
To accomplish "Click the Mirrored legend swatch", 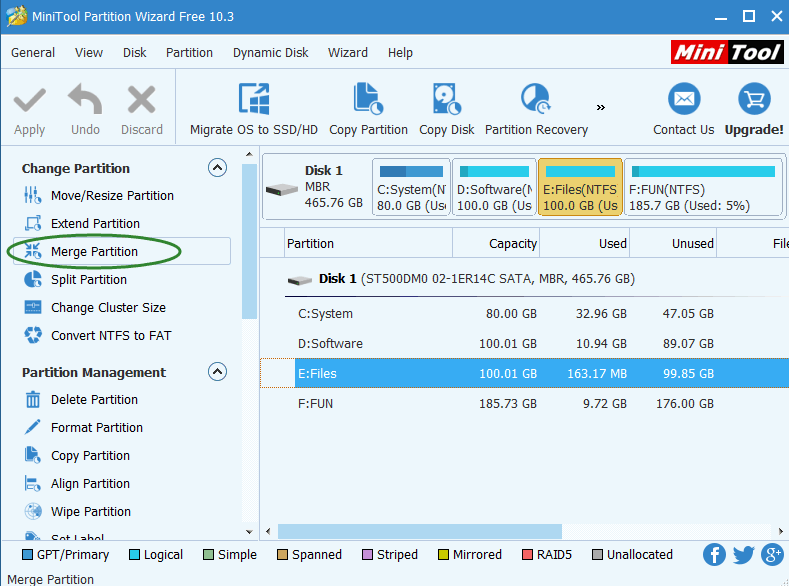I will [x=443, y=555].
